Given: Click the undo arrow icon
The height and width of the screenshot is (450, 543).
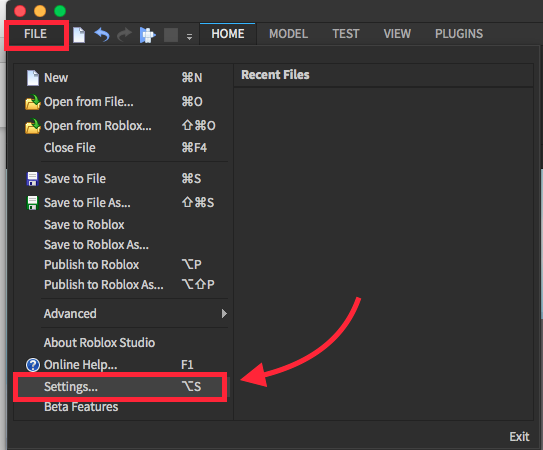Looking at the screenshot, I should (x=102, y=35).
